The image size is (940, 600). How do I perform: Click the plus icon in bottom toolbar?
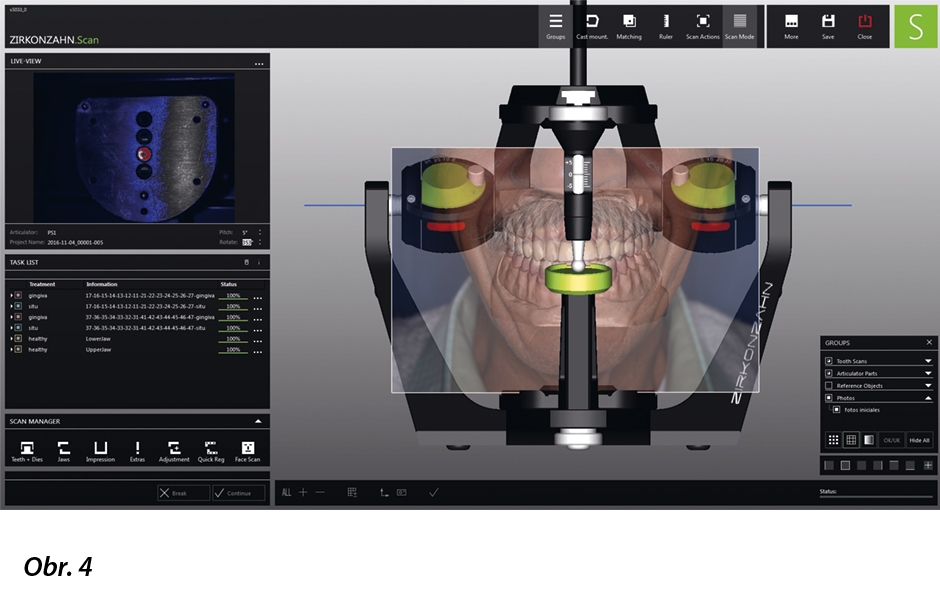[x=303, y=492]
